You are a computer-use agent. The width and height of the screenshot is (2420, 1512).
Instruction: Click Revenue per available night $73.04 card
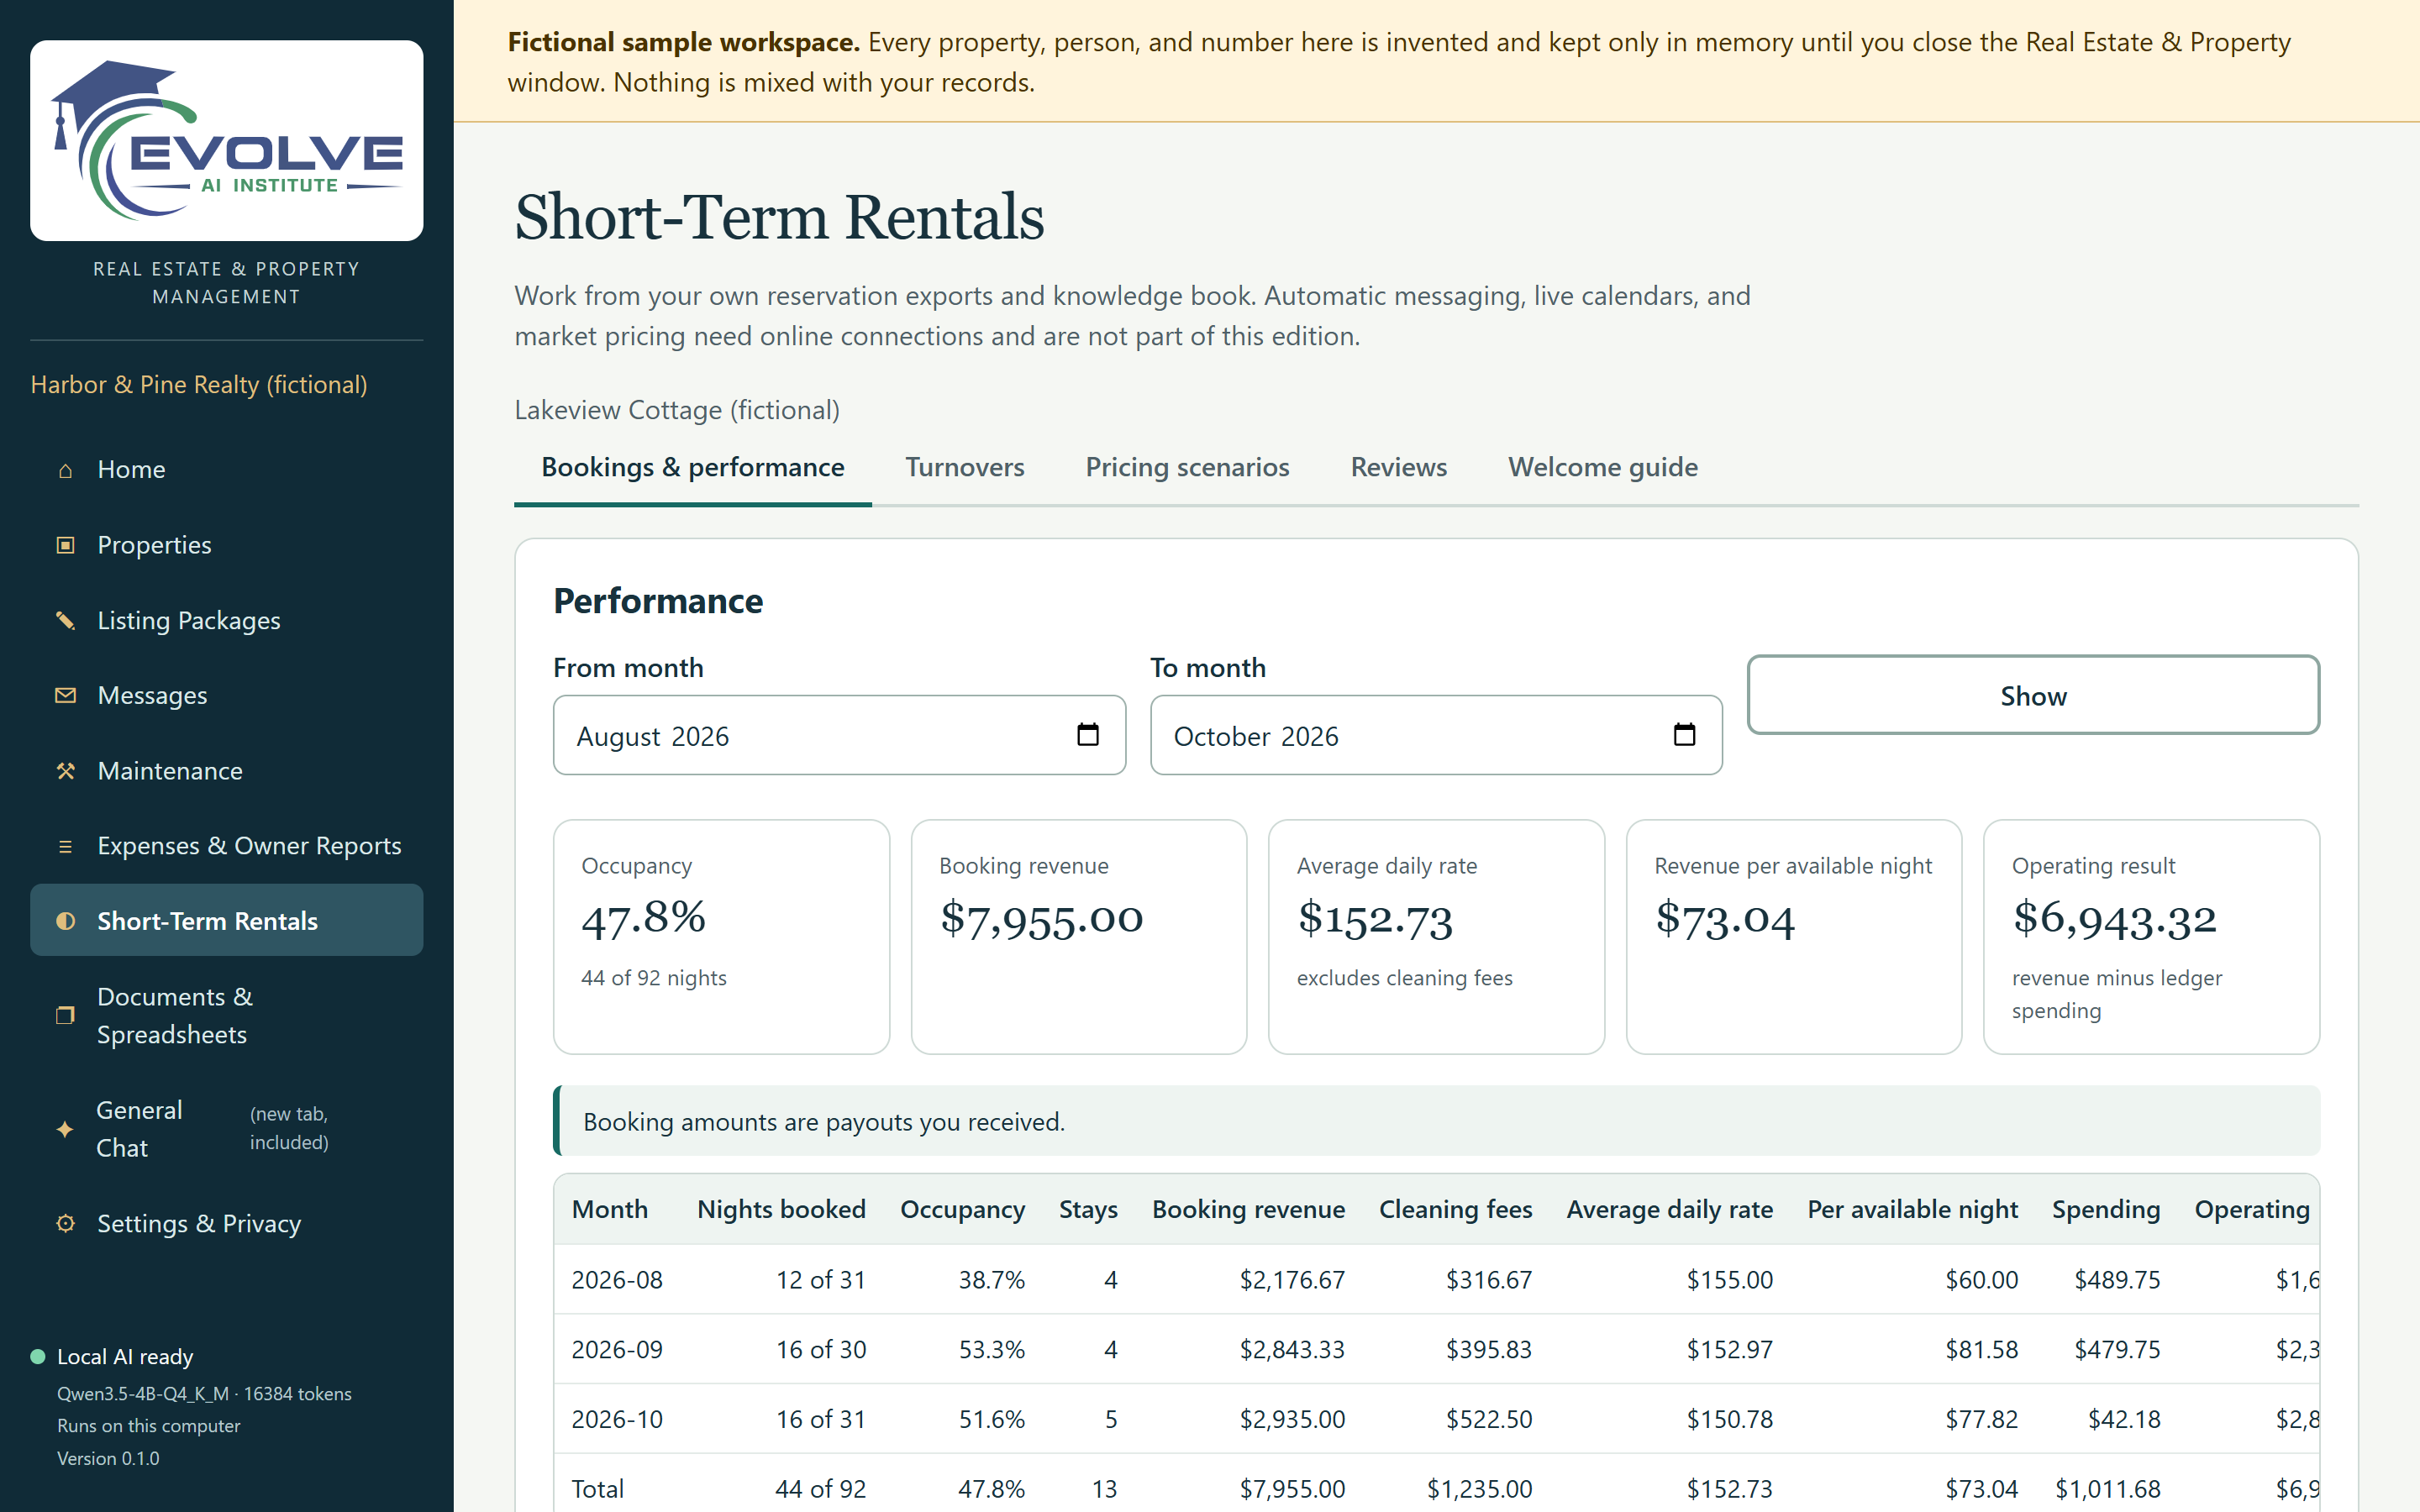(x=1794, y=937)
